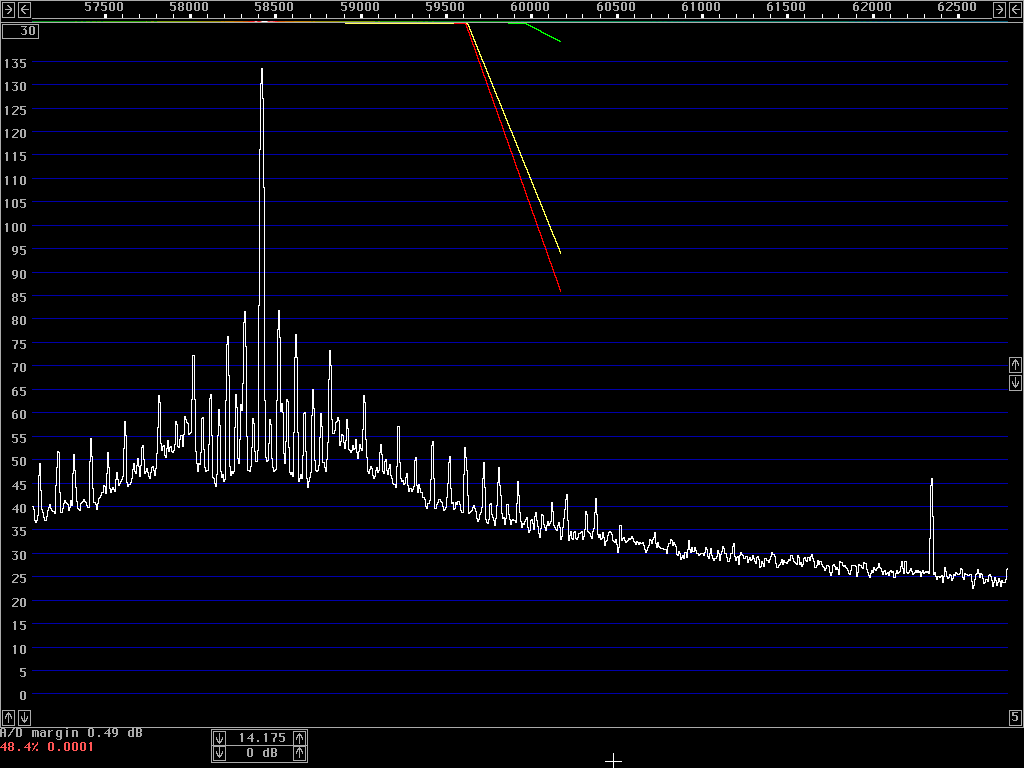Click the 50 dB axis label
The height and width of the screenshot is (768, 1024).
[x=19, y=462]
